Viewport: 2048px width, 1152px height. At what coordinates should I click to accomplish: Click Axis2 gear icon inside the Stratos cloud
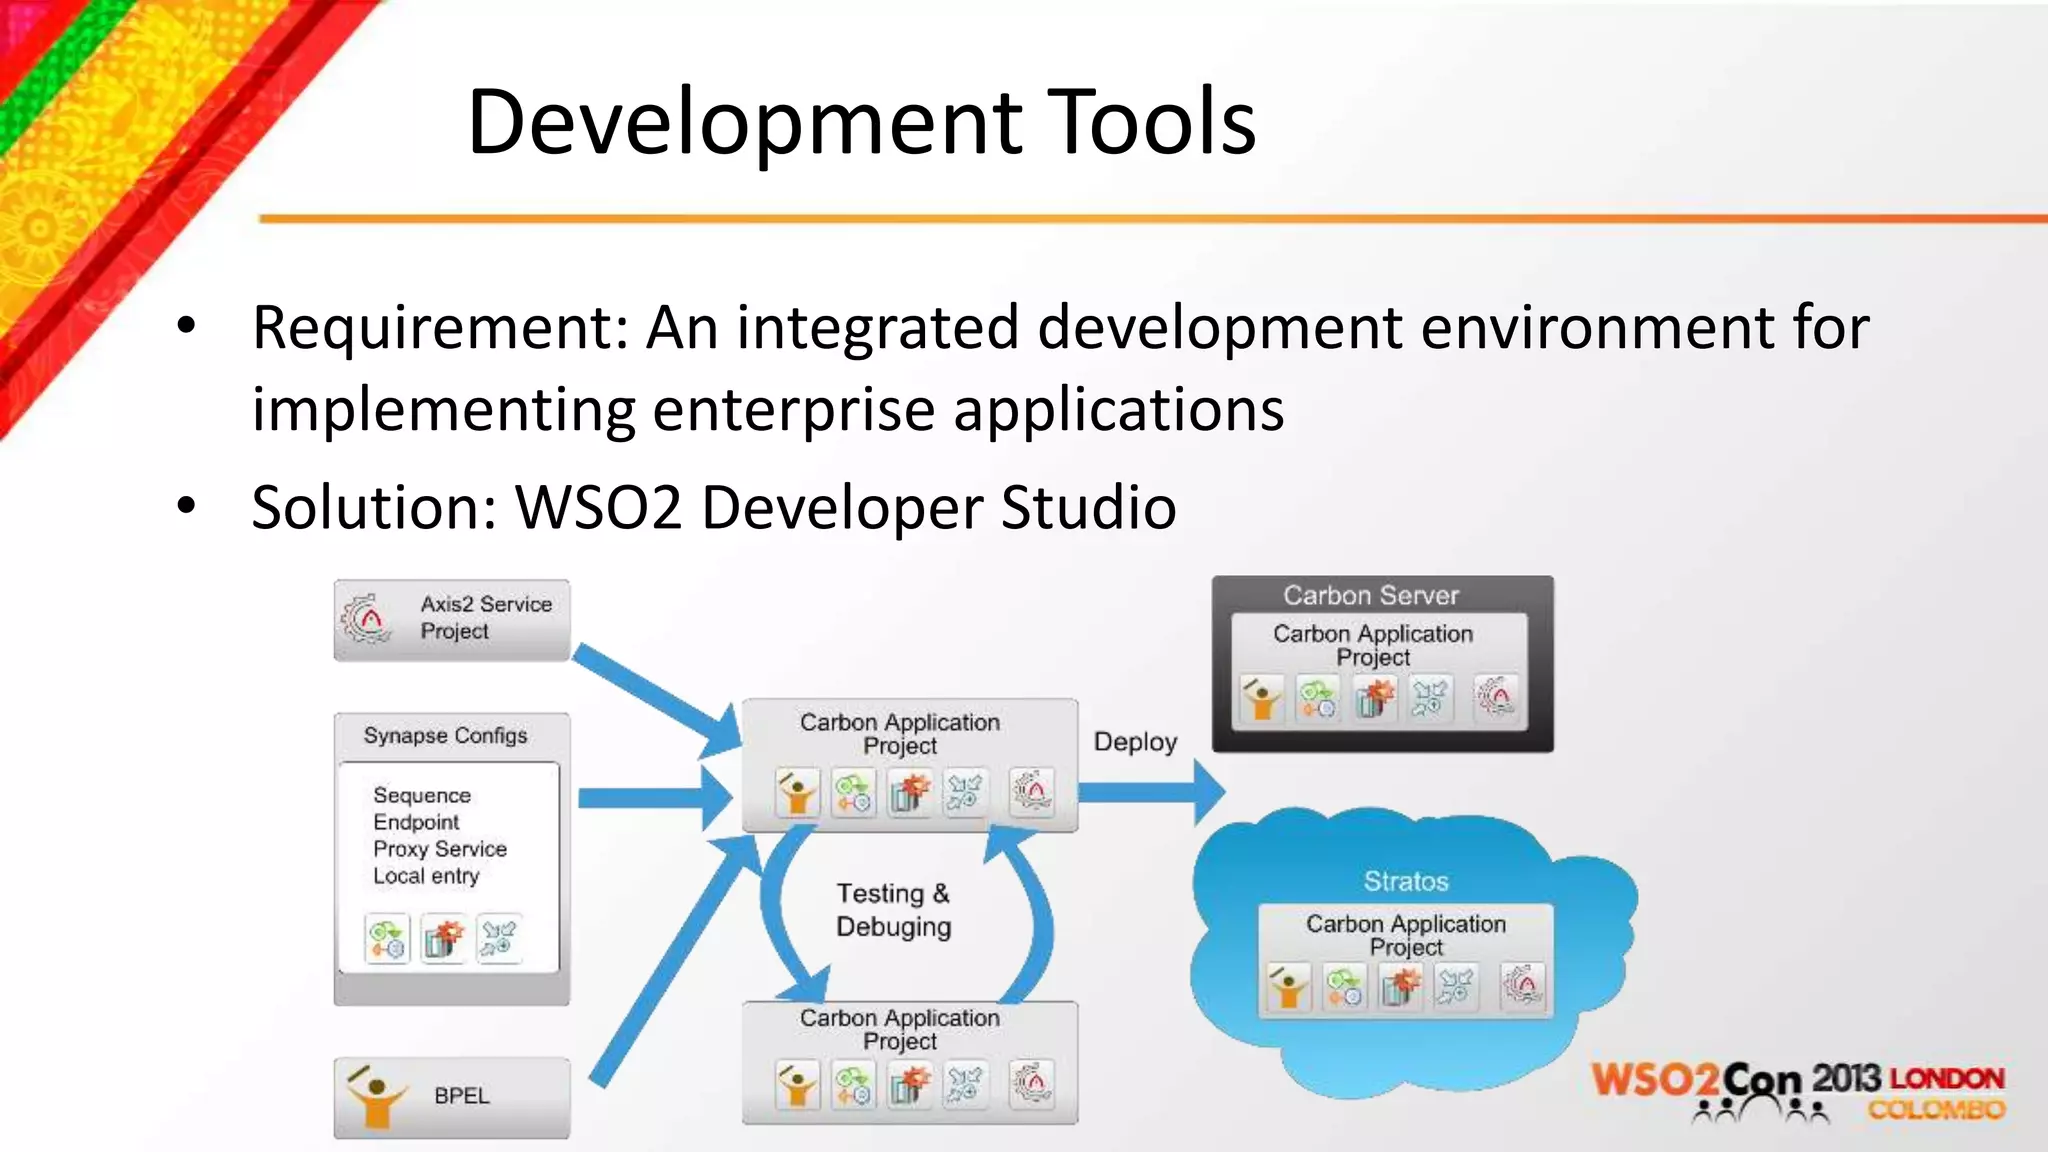pos(1523,988)
